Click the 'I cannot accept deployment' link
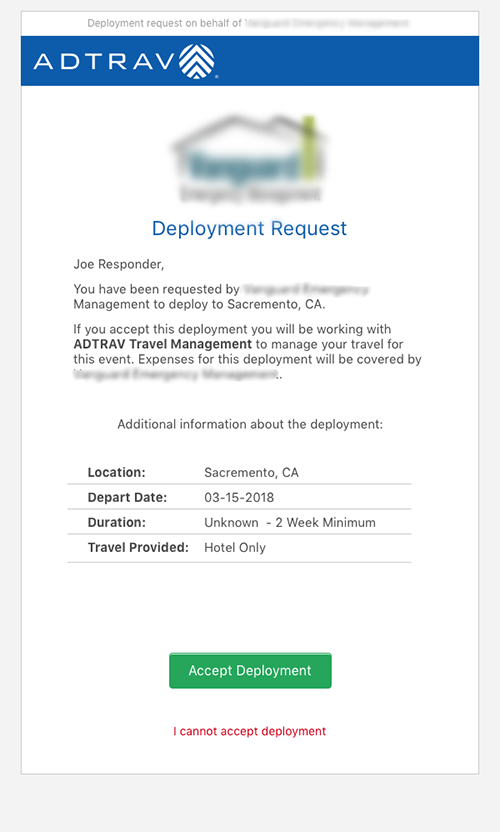This screenshot has width=500, height=832. pyautogui.click(x=249, y=731)
